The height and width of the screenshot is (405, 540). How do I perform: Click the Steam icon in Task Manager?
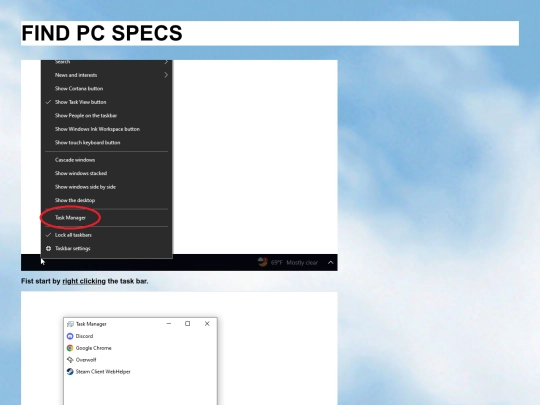pos(70,372)
